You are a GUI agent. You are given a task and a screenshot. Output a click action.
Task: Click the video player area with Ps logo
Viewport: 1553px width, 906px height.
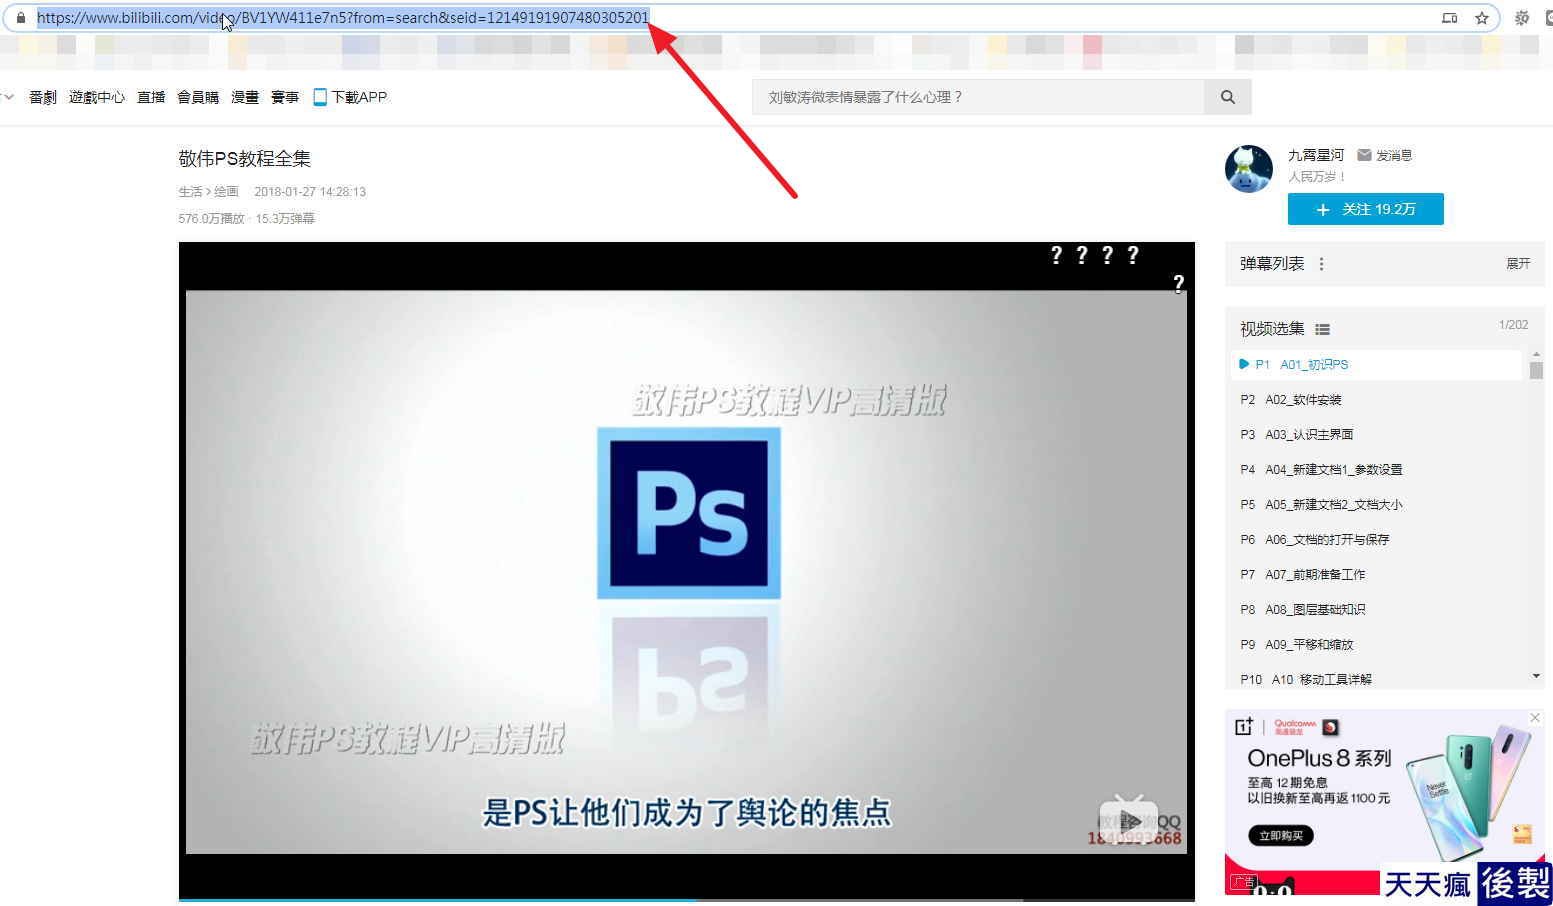pos(687,571)
